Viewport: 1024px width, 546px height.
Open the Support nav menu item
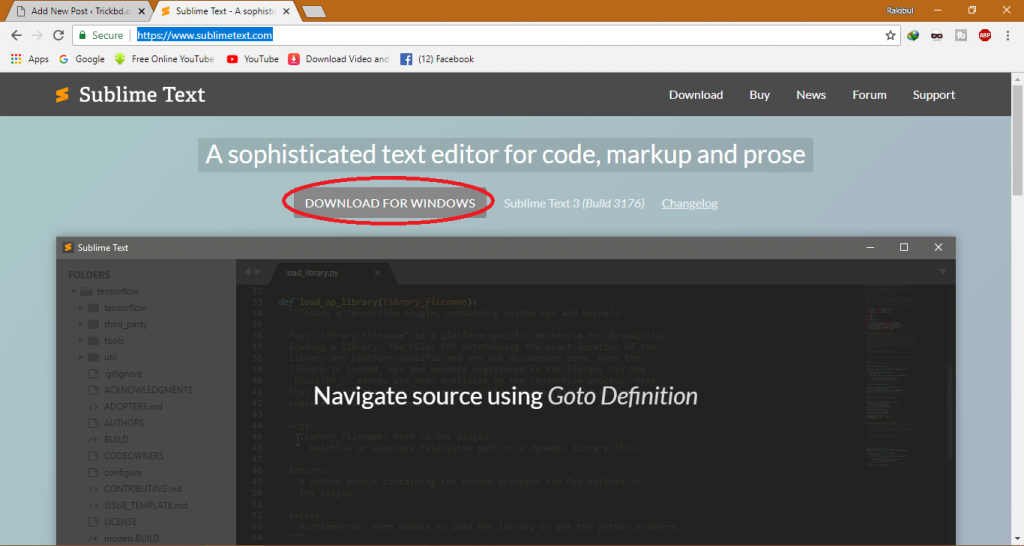933,95
